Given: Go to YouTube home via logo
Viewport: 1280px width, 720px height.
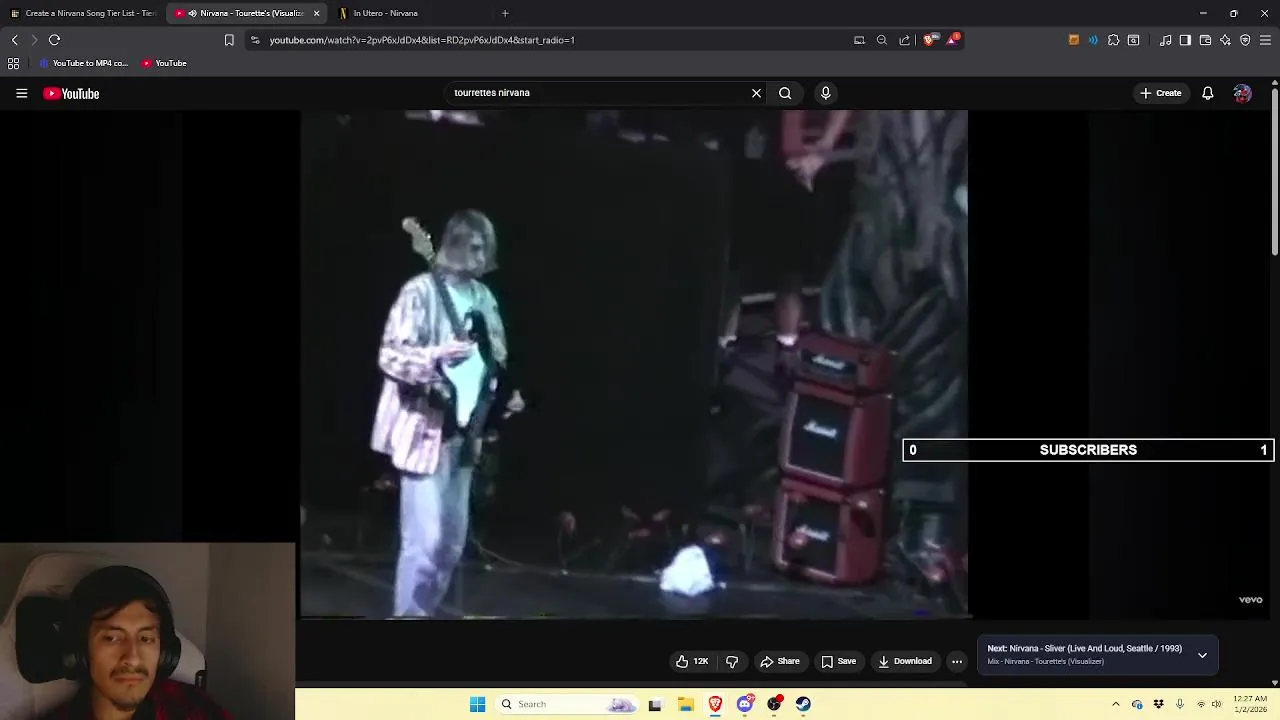Looking at the screenshot, I should pos(71,93).
